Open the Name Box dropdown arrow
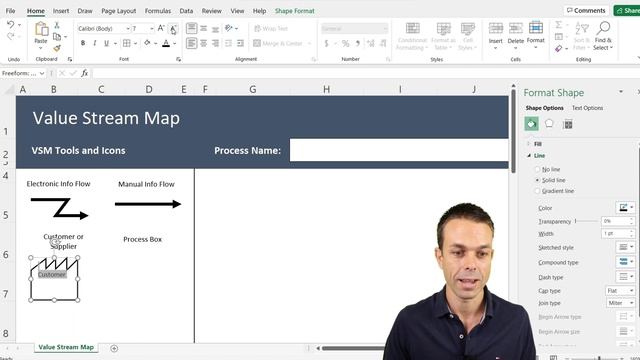This screenshot has height=360, width=640. tap(42, 73)
